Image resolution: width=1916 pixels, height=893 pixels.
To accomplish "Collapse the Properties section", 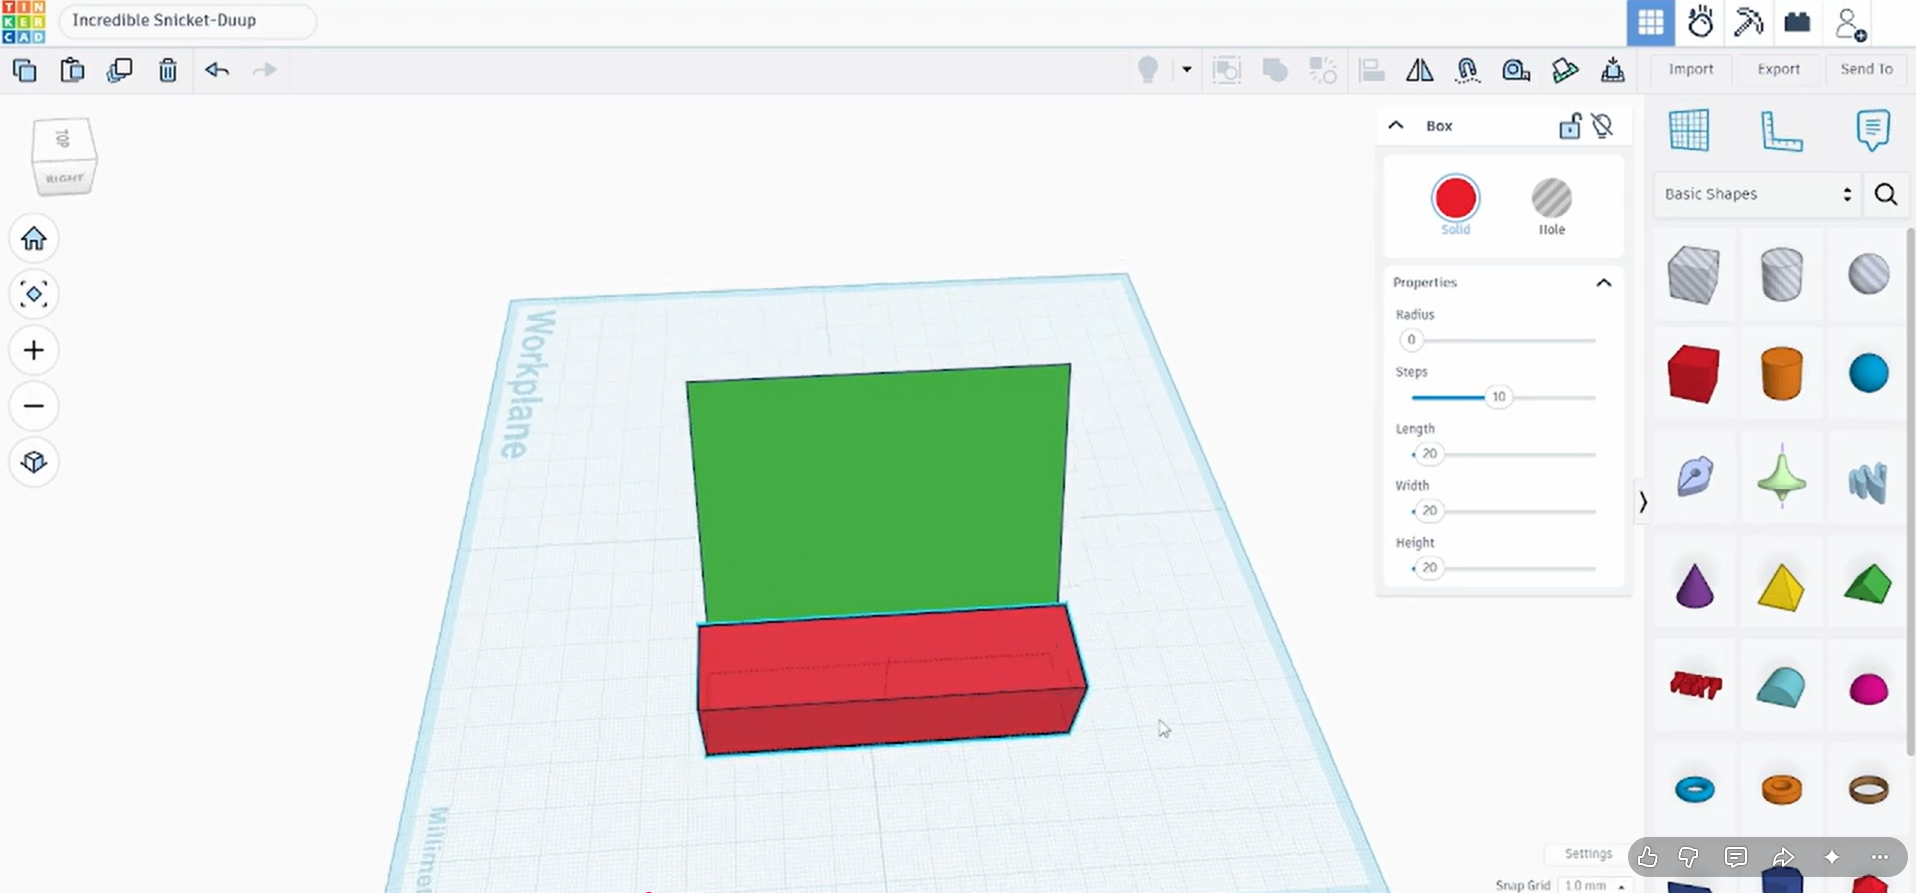I will (x=1604, y=283).
